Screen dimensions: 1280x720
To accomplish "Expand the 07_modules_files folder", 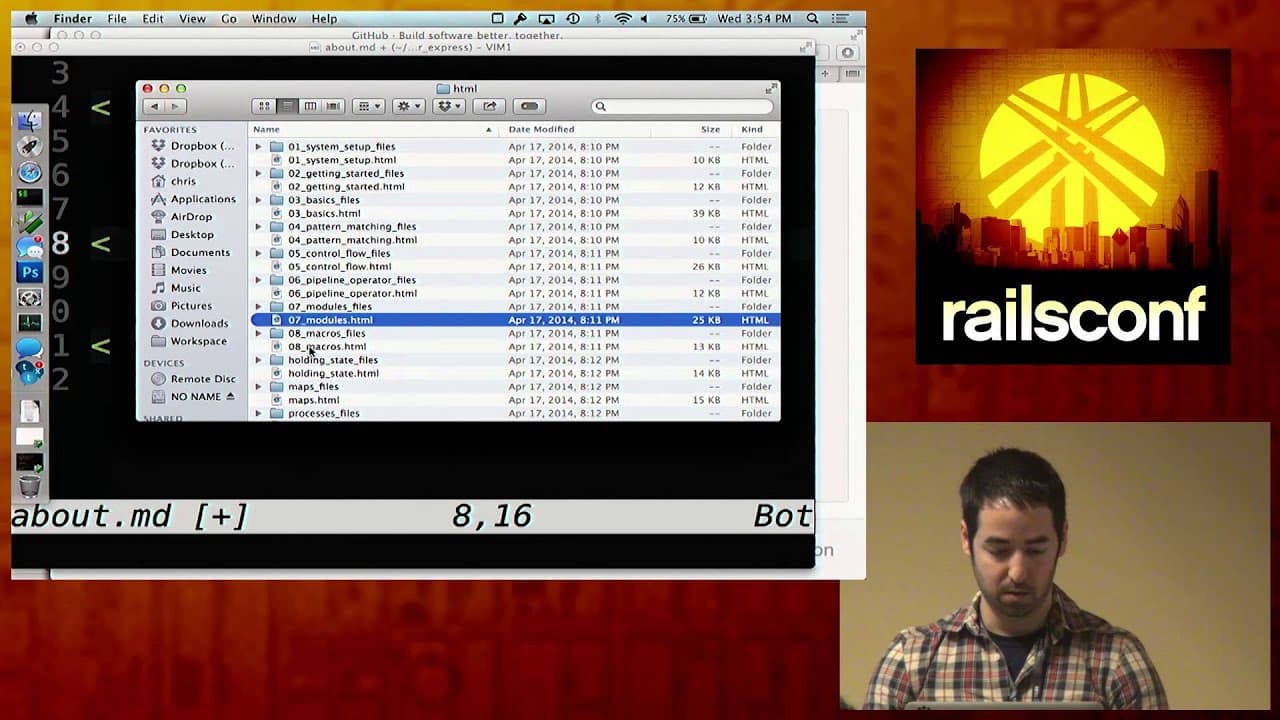I will [x=258, y=306].
